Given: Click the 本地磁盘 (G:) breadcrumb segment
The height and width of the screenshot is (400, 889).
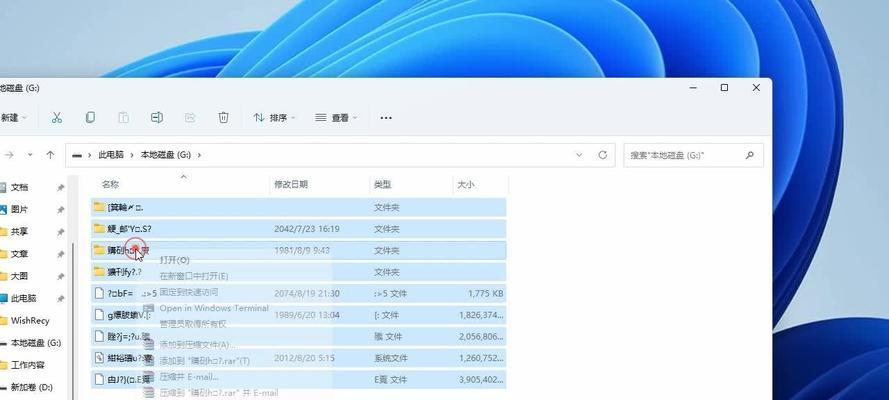Looking at the screenshot, I should click(166, 155).
